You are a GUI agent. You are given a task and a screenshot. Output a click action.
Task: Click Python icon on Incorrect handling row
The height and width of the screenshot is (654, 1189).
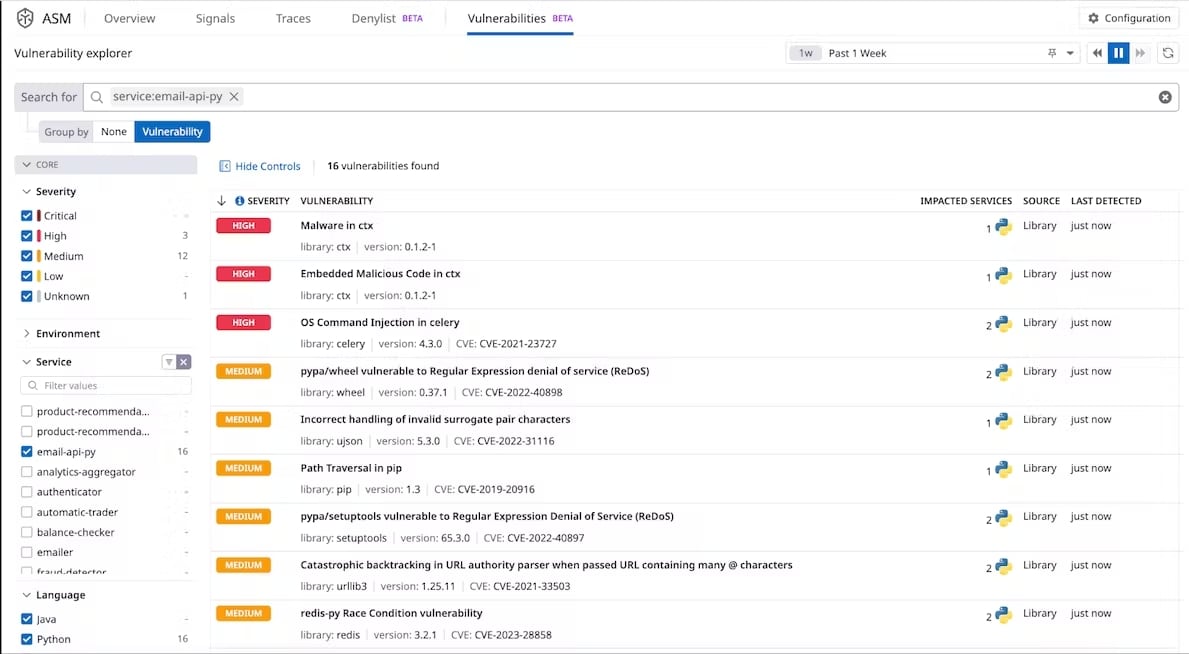[1003, 421]
